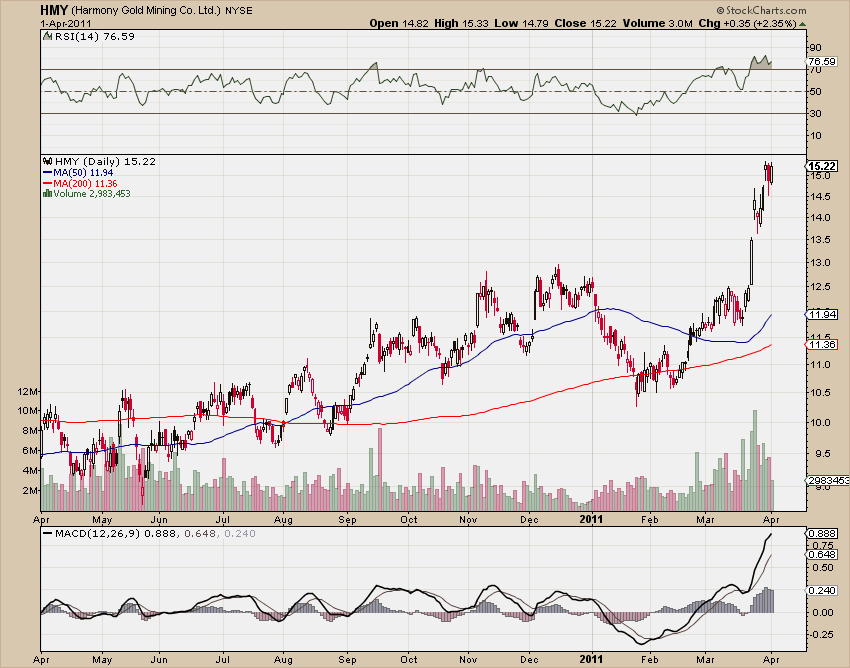Click the Oct label under the price panel

coord(409,519)
